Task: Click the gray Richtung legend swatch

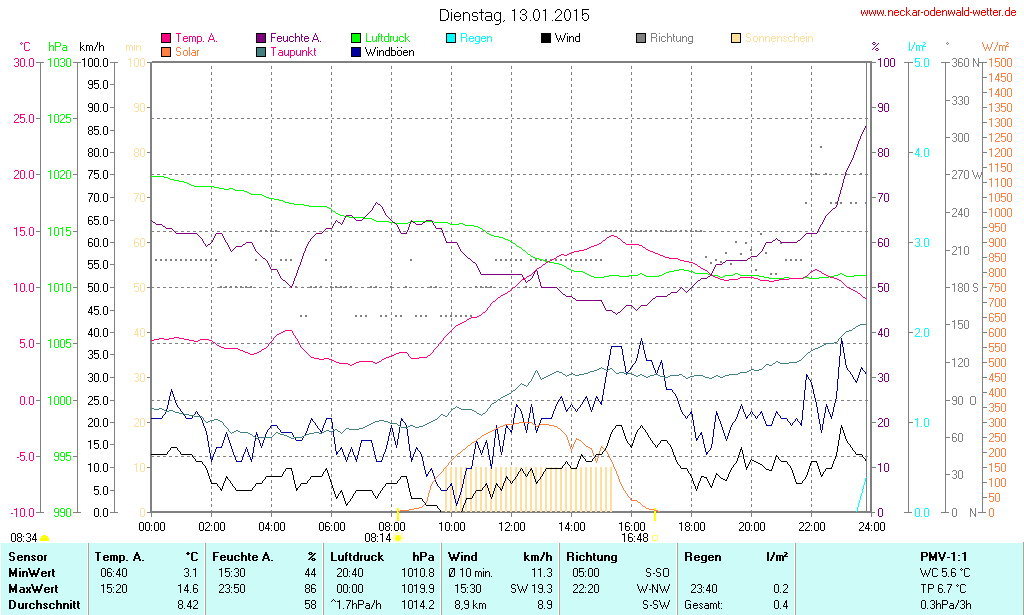Action: coord(641,38)
